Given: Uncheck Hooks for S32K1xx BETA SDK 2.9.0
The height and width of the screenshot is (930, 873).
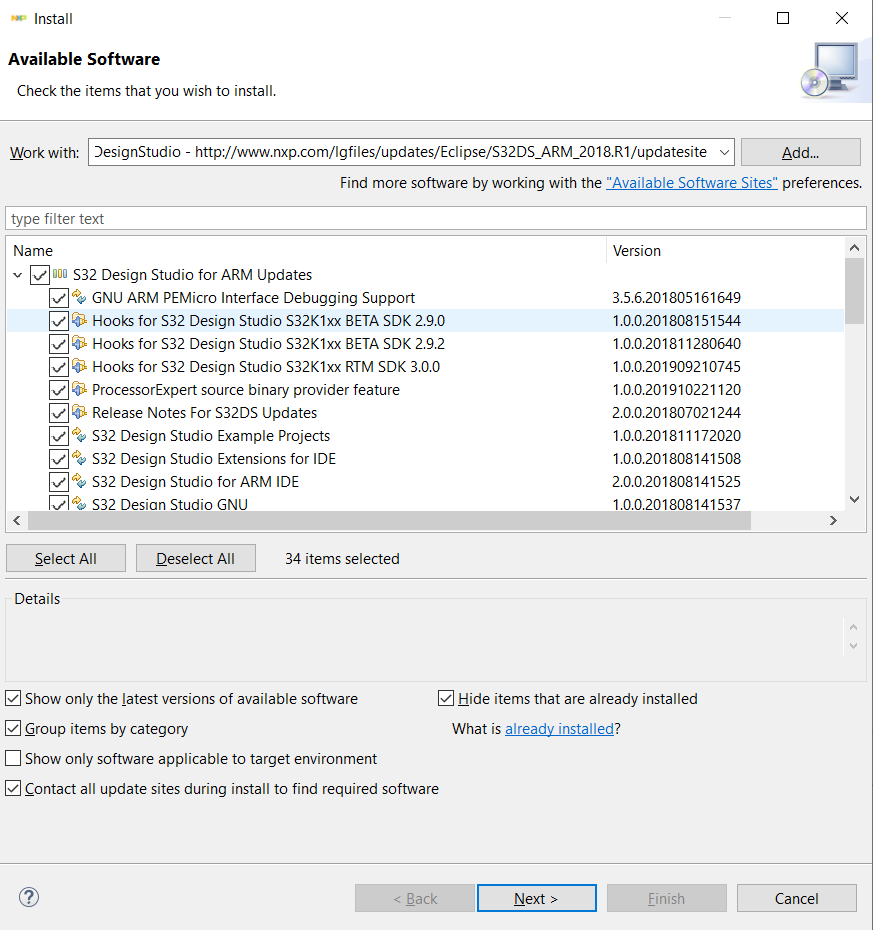Looking at the screenshot, I should click(58, 321).
